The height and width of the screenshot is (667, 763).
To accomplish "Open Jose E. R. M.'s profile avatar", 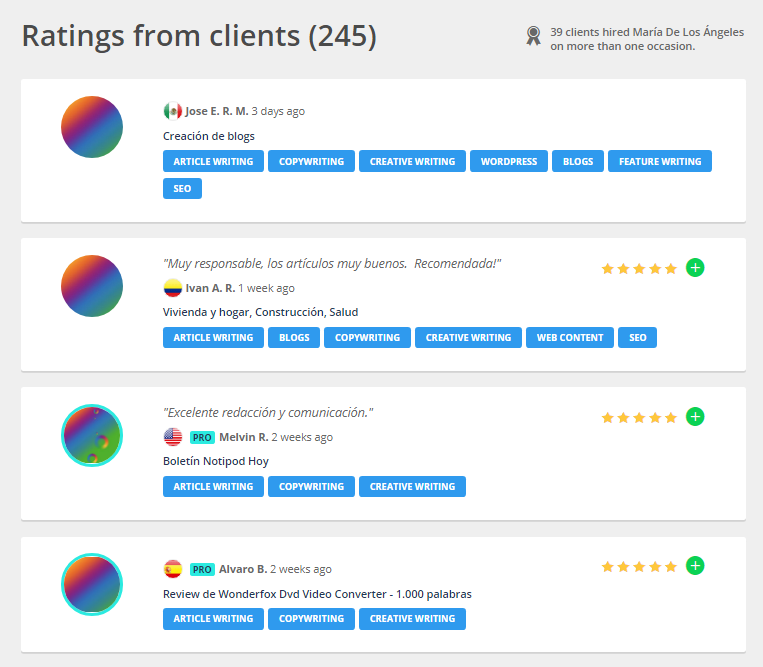I will 92,127.
